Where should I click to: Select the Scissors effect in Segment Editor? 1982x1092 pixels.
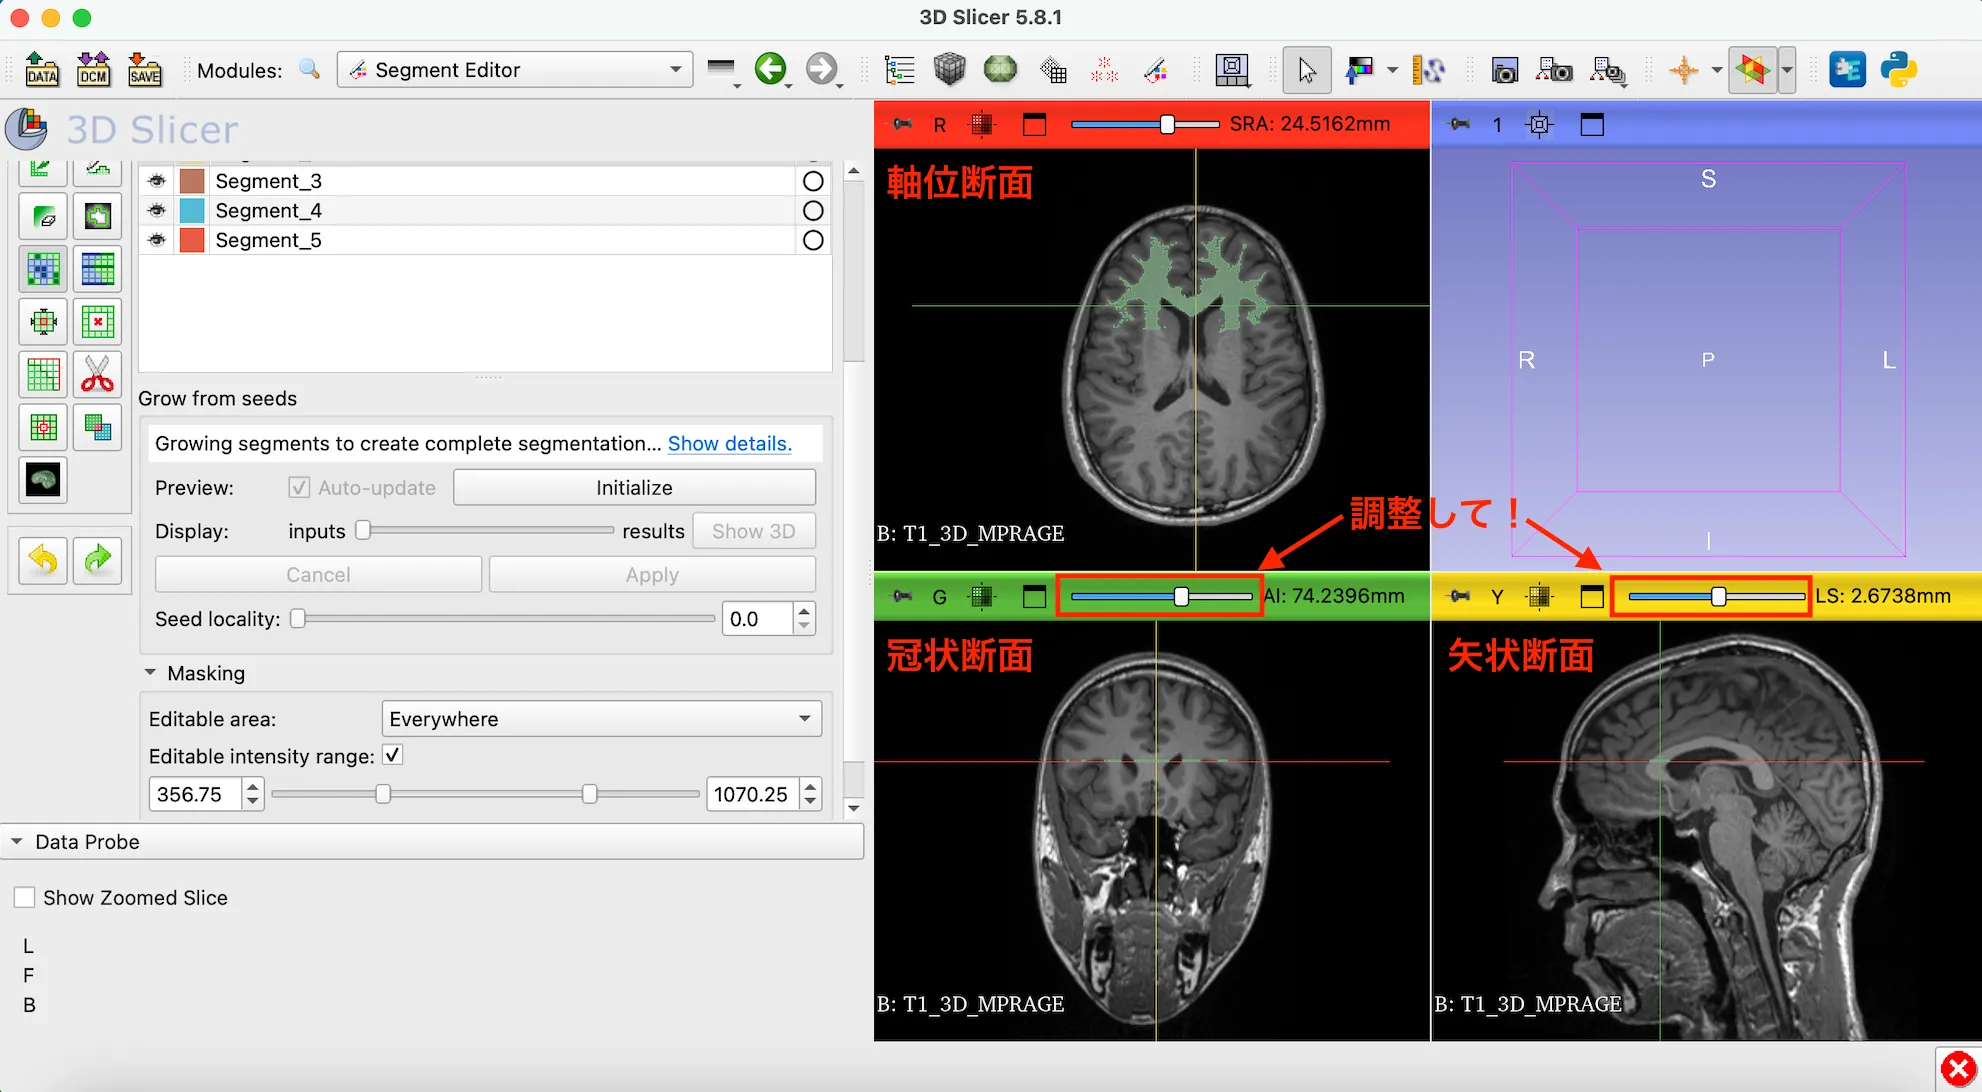tap(97, 374)
